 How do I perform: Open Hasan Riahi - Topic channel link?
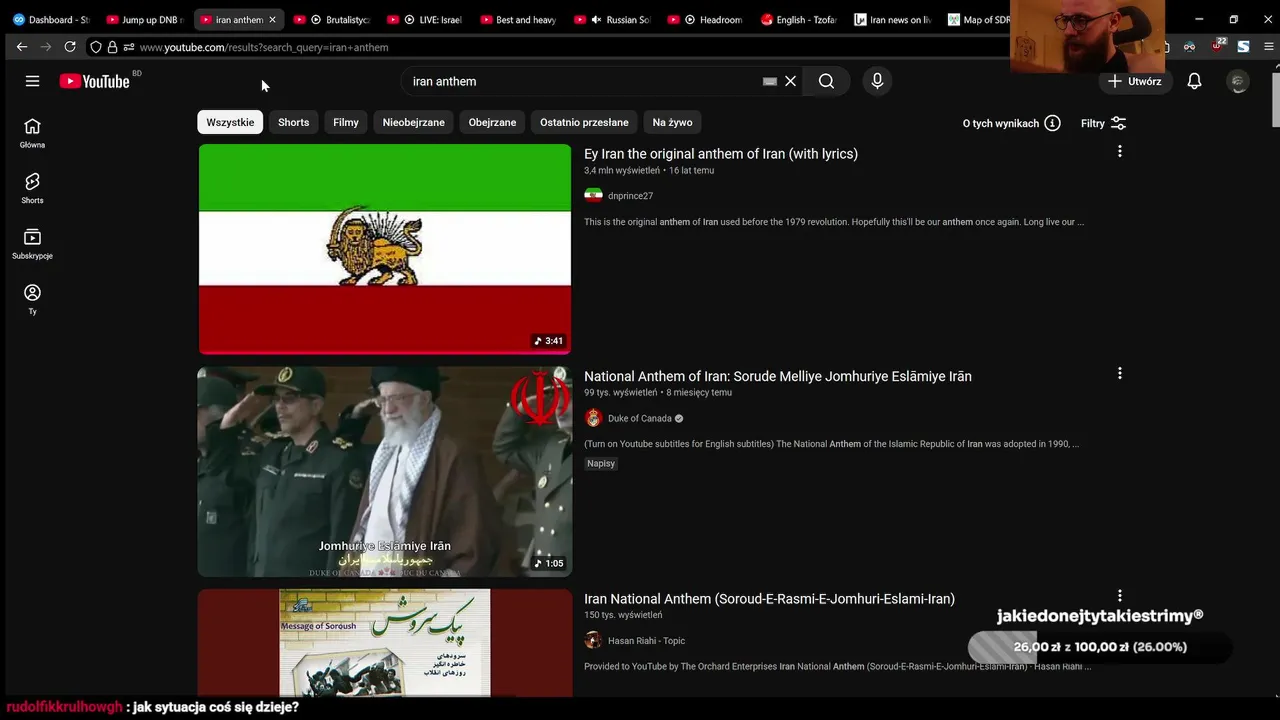[646, 641]
